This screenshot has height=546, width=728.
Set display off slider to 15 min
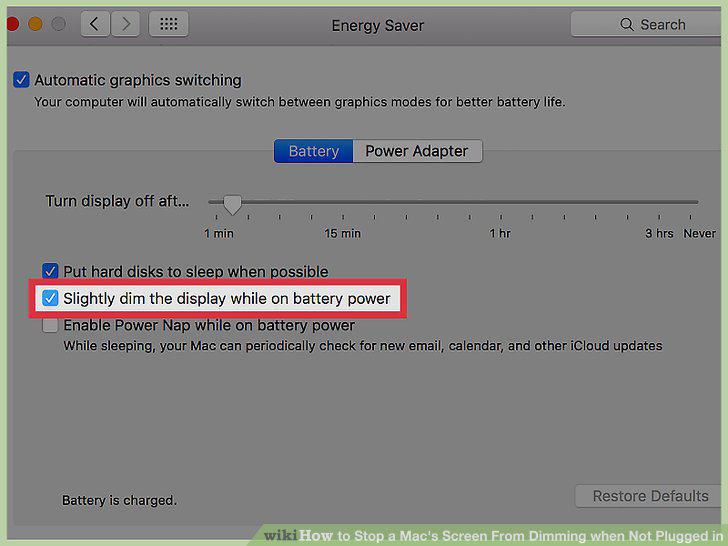point(343,202)
